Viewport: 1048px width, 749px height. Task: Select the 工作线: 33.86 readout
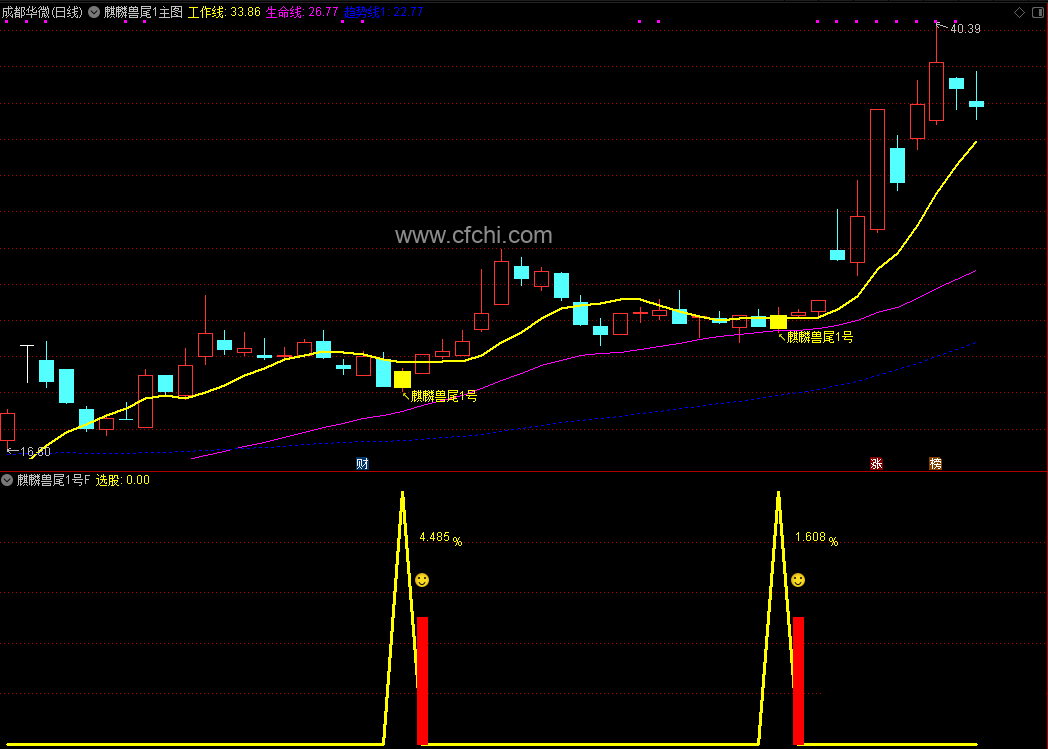click(x=224, y=12)
